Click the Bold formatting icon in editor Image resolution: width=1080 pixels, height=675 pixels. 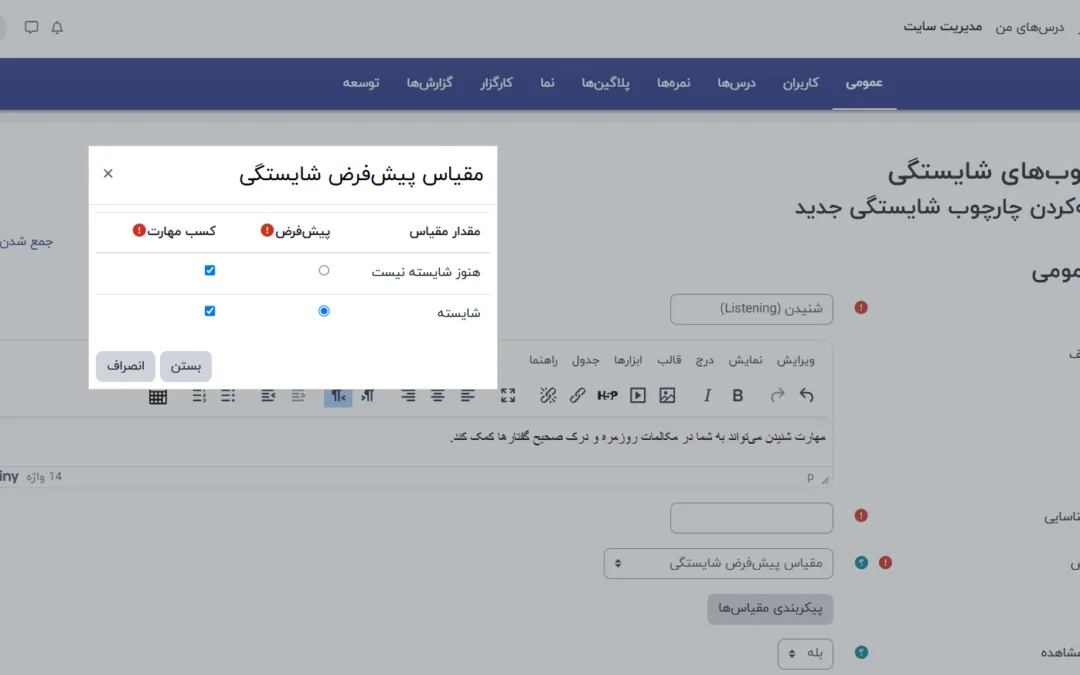point(738,396)
